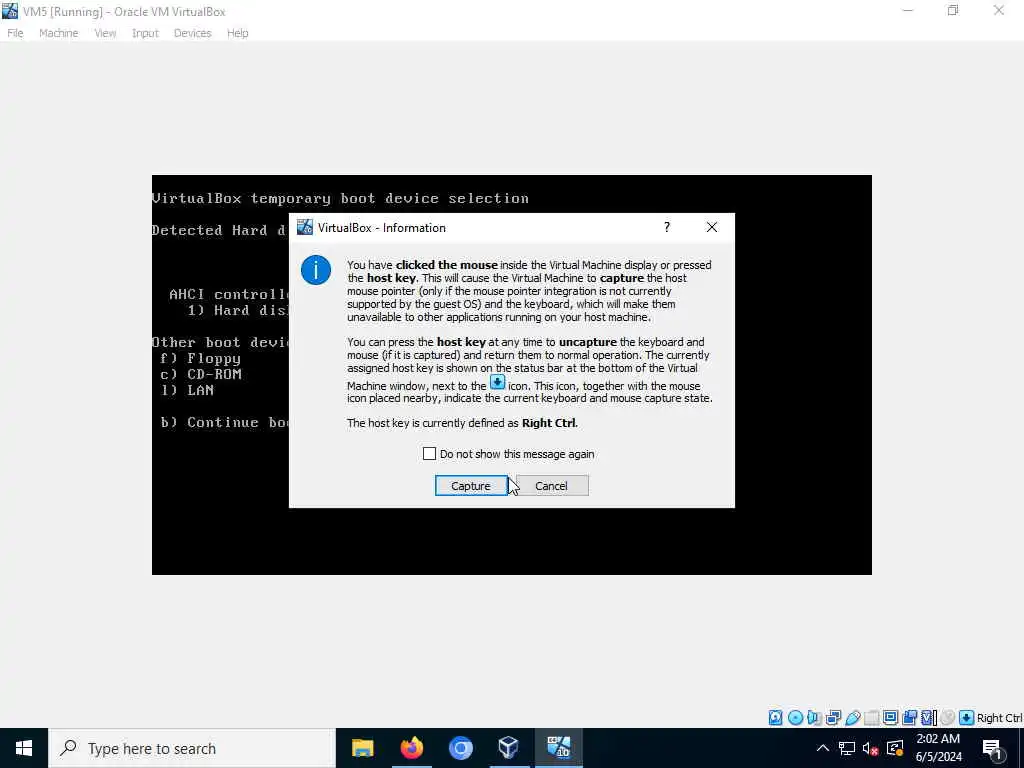Click the small host-key arrow icon in the message text

pyautogui.click(x=497, y=383)
